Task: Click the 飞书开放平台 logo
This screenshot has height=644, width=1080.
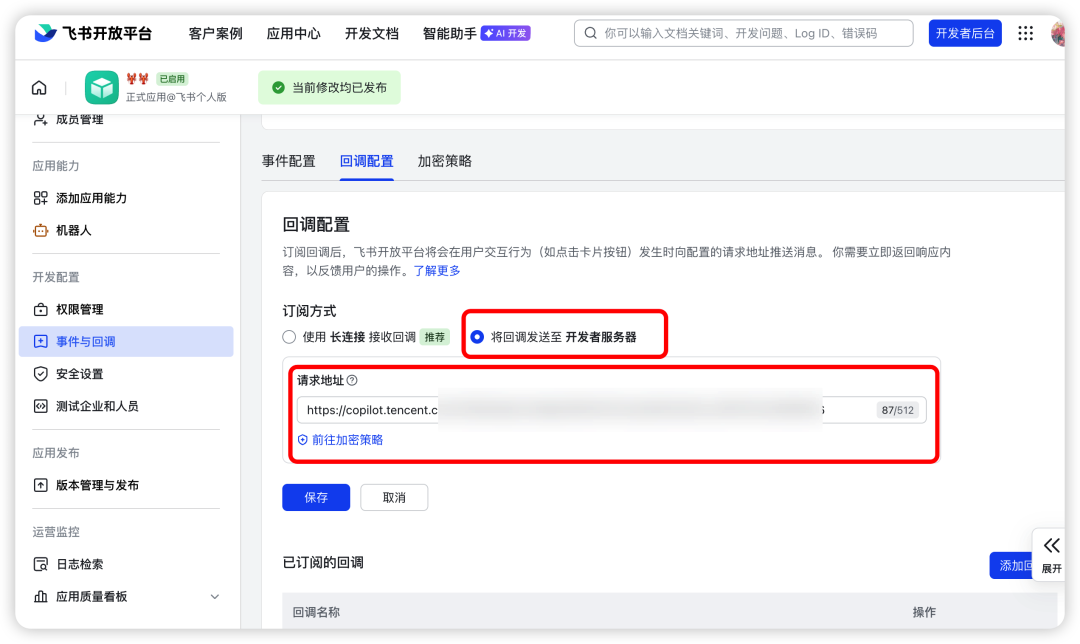Action: [93, 33]
